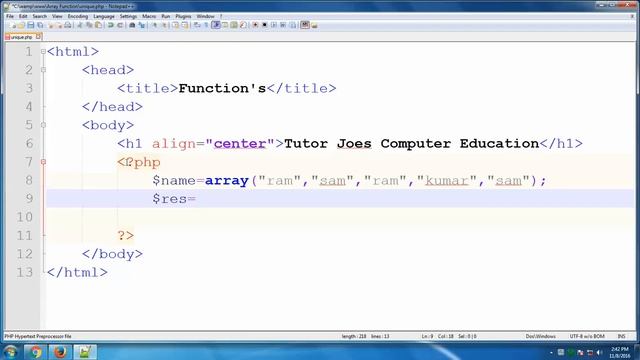Toggle Show All Characters icon
The width and height of the screenshot is (640, 360).
[x=206, y=25]
